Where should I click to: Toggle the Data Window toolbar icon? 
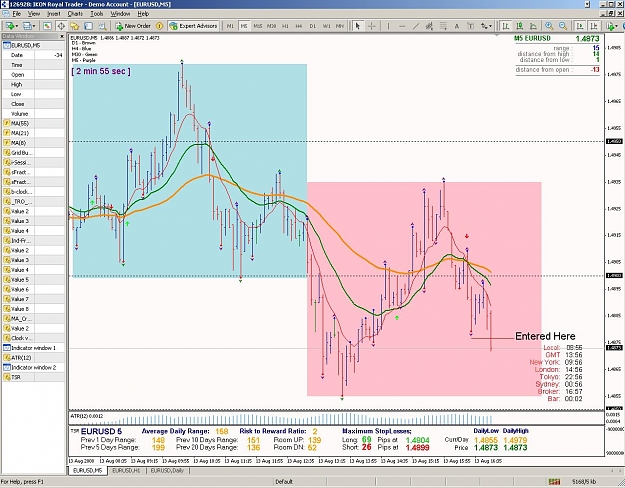(61, 26)
